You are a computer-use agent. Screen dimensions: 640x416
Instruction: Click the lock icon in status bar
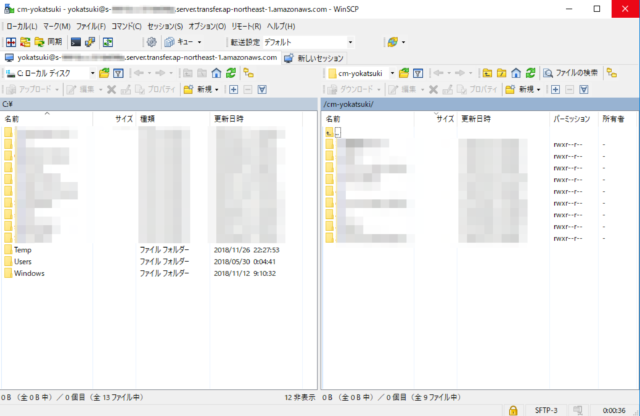pos(513,410)
